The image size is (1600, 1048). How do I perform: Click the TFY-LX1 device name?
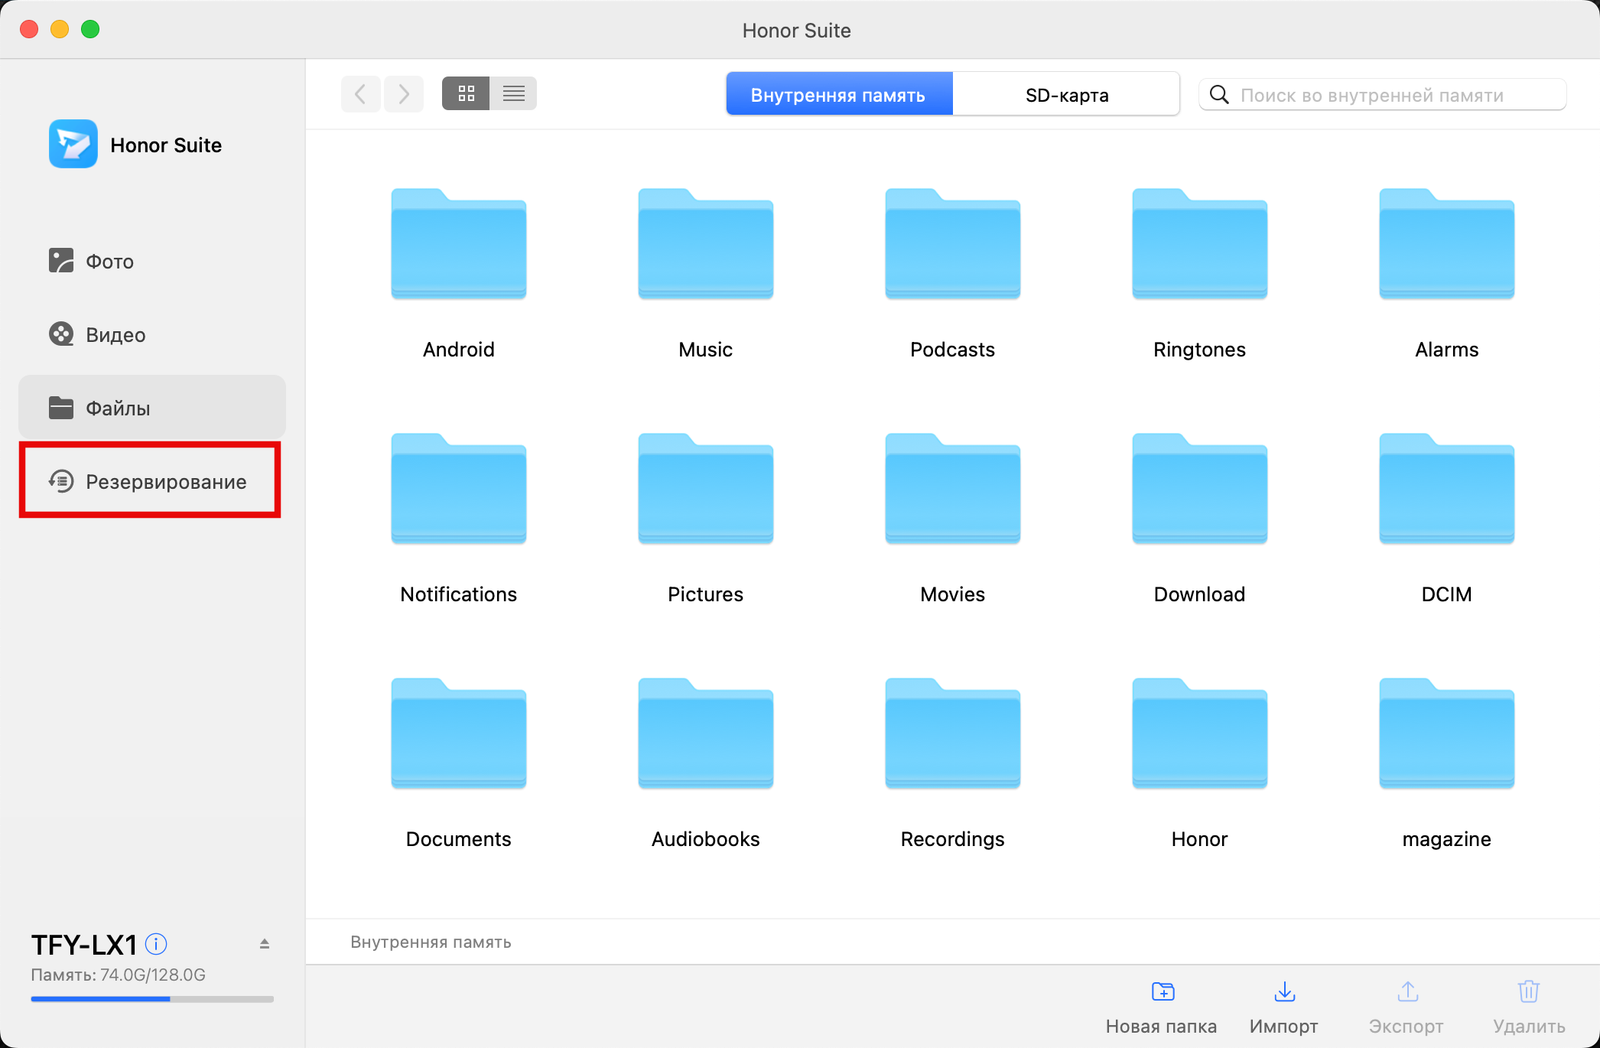84,944
